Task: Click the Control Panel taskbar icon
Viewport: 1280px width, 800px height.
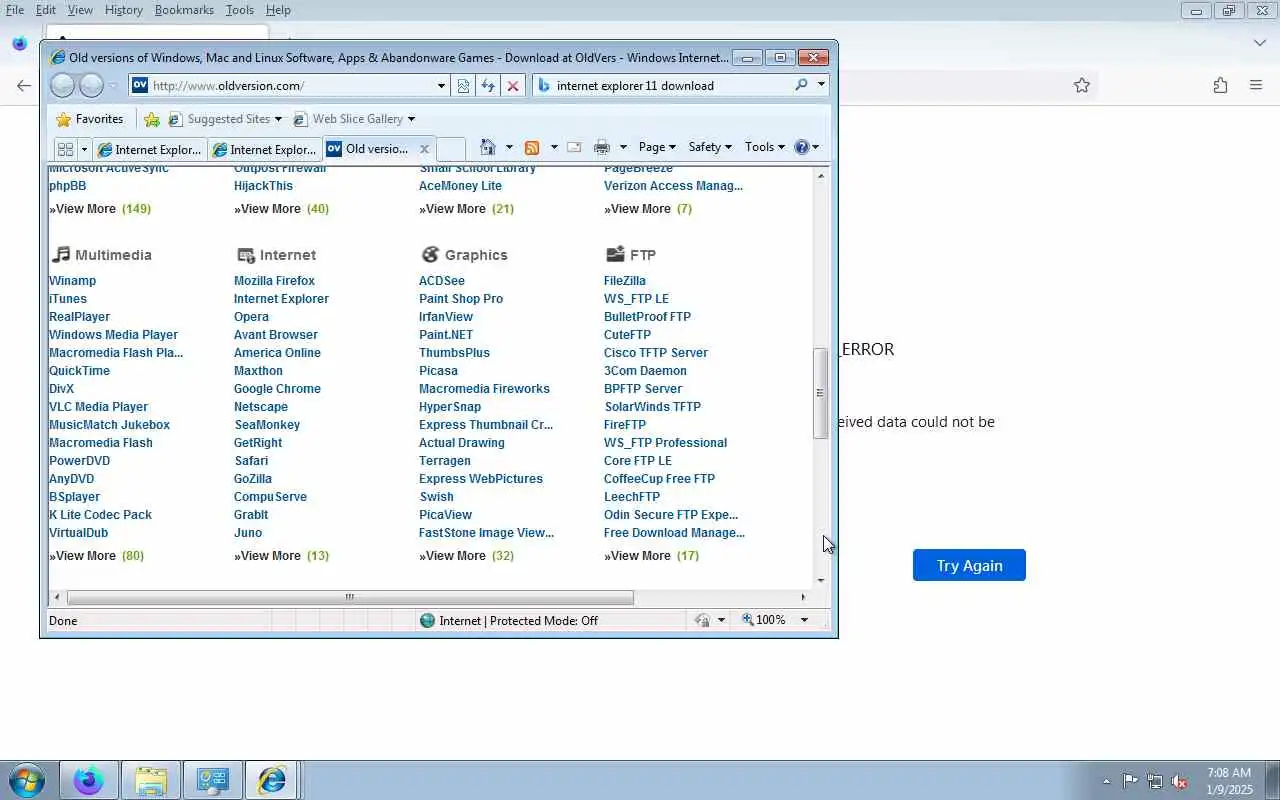Action: [x=212, y=780]
